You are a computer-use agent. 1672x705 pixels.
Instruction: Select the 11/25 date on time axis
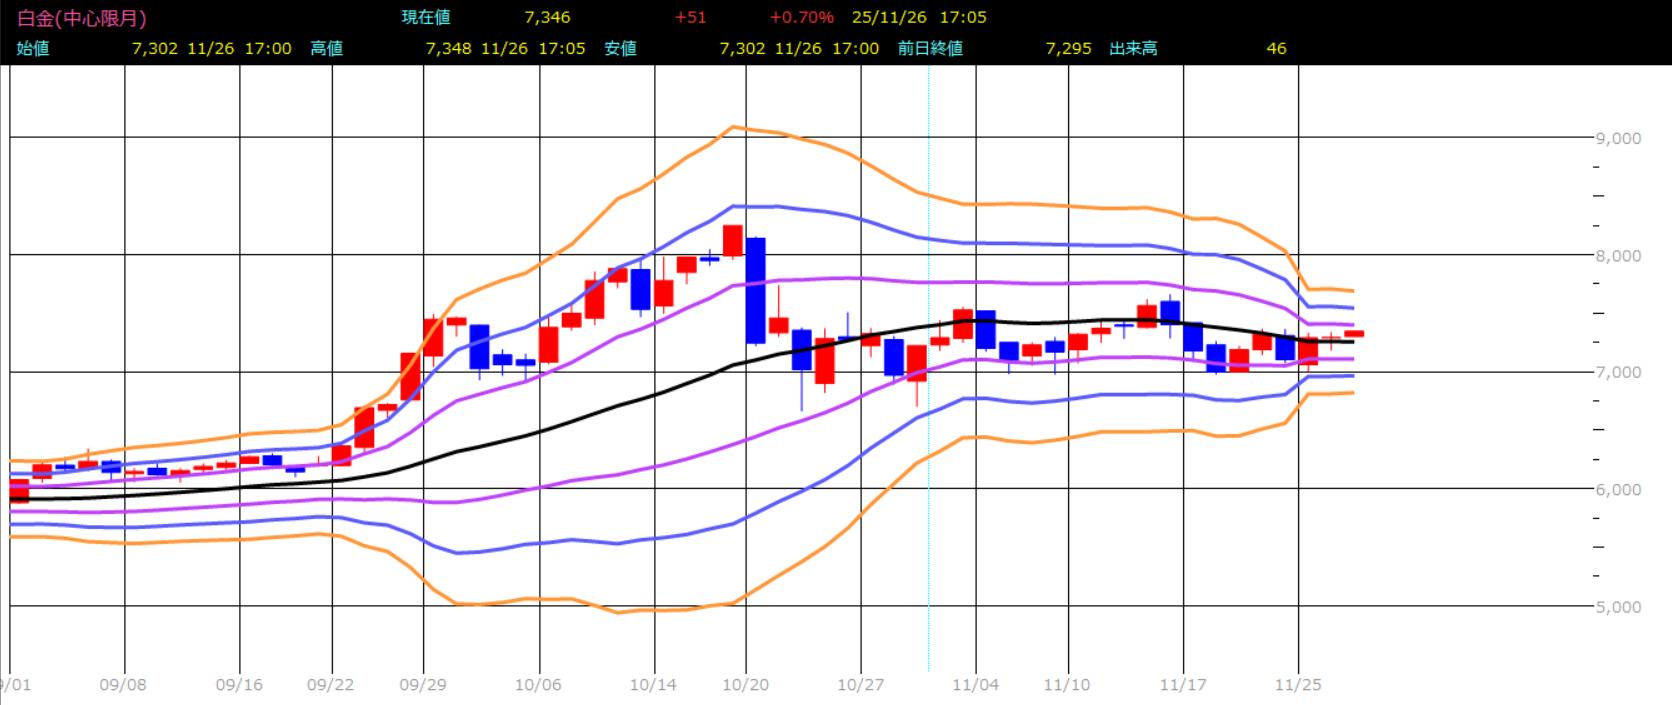pos(1298,685)
